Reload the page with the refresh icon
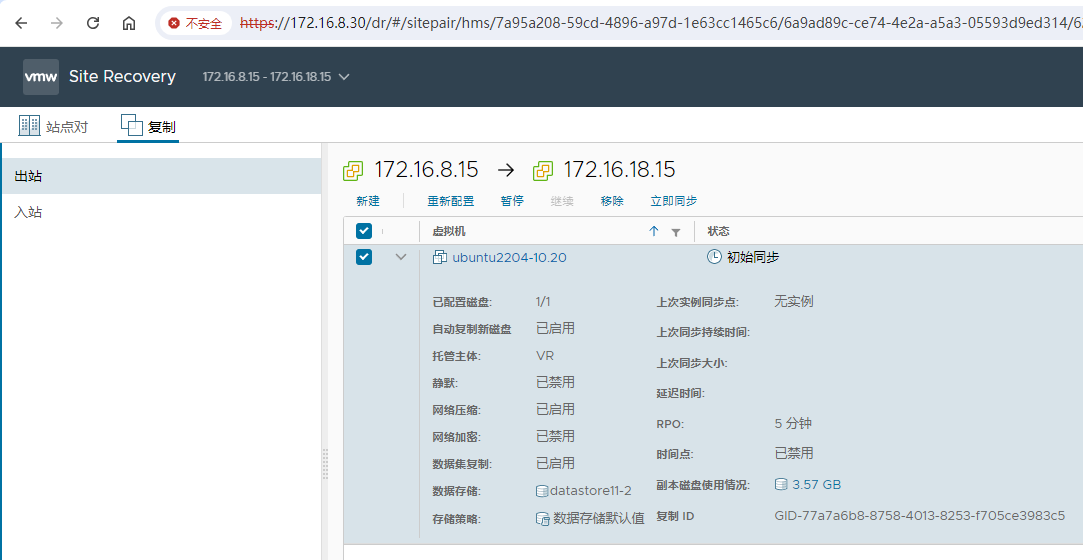1083x560 pixels. 93,23
